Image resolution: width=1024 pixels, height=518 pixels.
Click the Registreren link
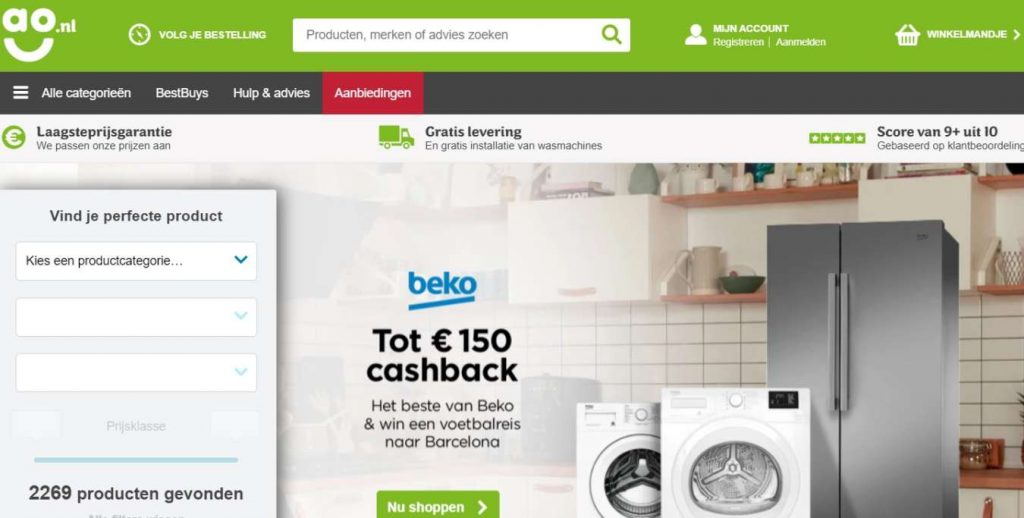(x=738, y=42)
